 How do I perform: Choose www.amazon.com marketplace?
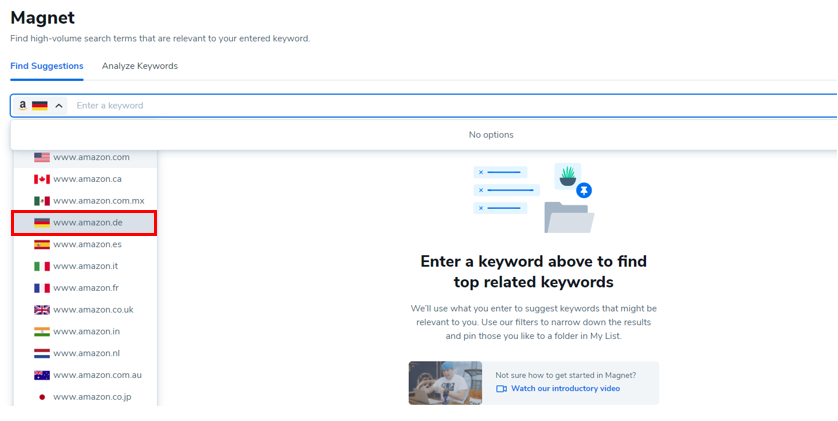pyautogui.click(x=86, y=157)
